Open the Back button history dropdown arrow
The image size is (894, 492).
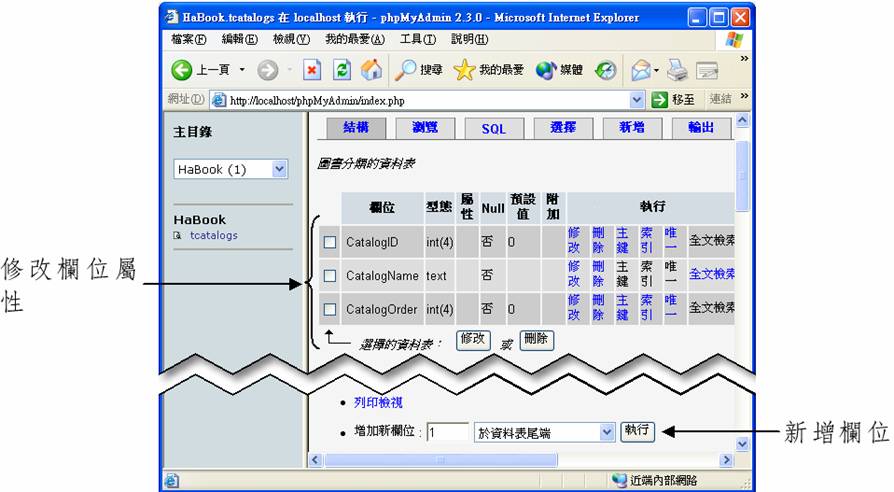(242, 70)
